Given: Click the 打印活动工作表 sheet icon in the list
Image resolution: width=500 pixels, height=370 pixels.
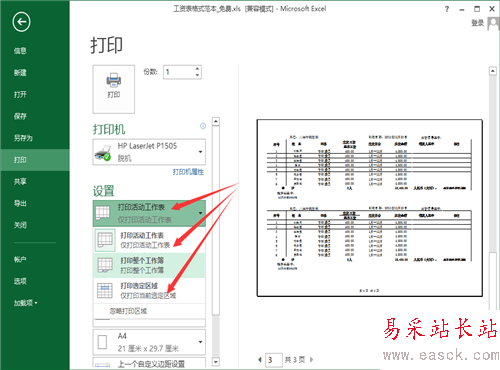Looking at the screenshot, I should (x=105, y=240).
